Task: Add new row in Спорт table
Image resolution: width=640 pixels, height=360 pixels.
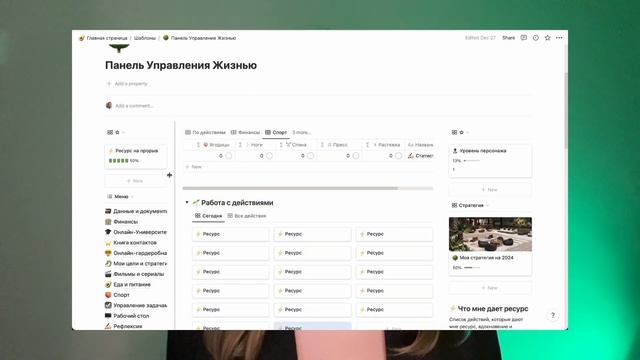Action: [x=193, y=167]
